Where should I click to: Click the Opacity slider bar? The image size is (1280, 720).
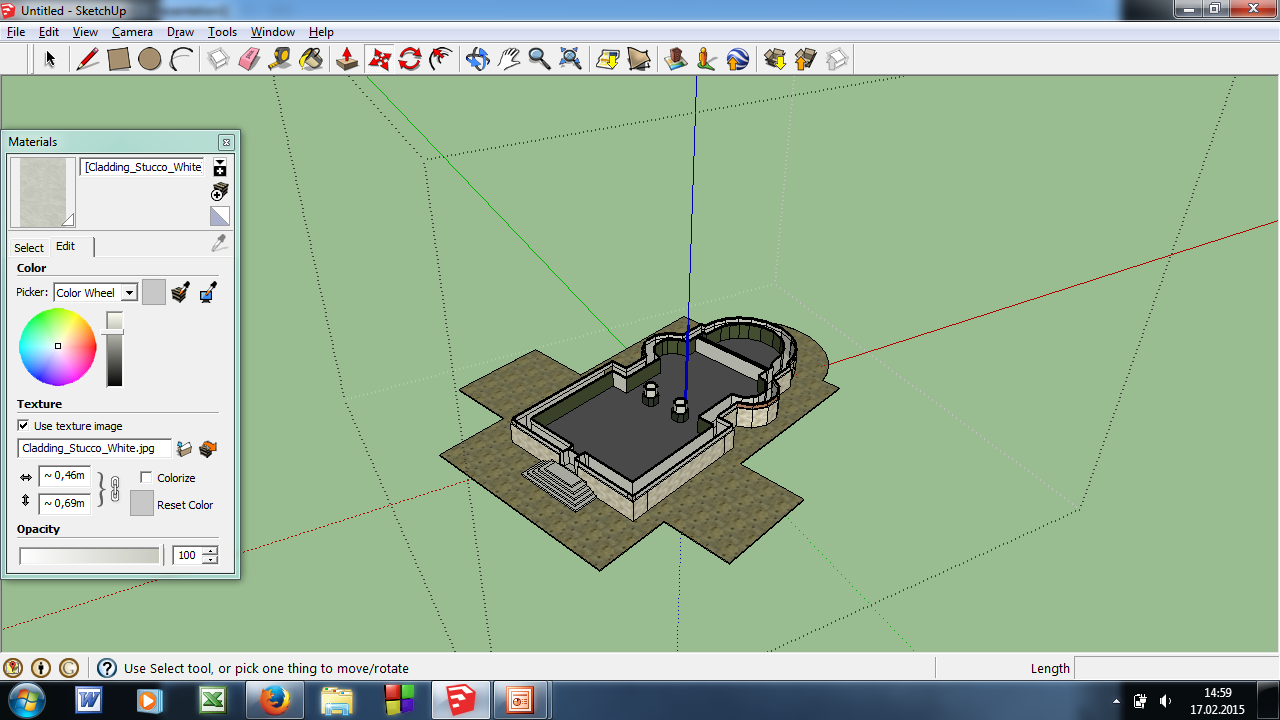(89, 555)
